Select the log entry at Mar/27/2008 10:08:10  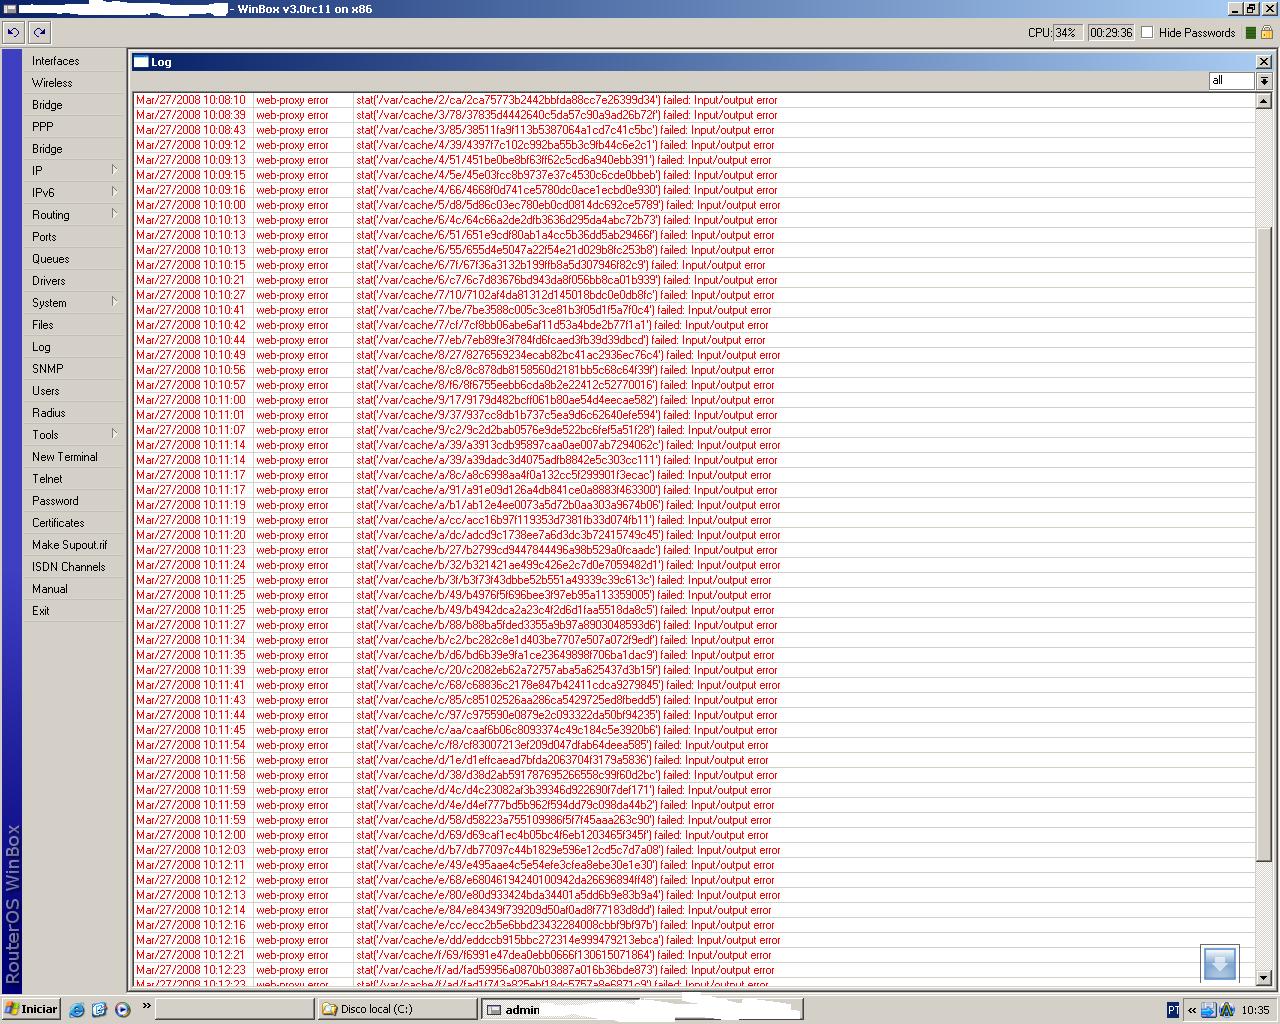pyautogui.click(x=694, y=100)
